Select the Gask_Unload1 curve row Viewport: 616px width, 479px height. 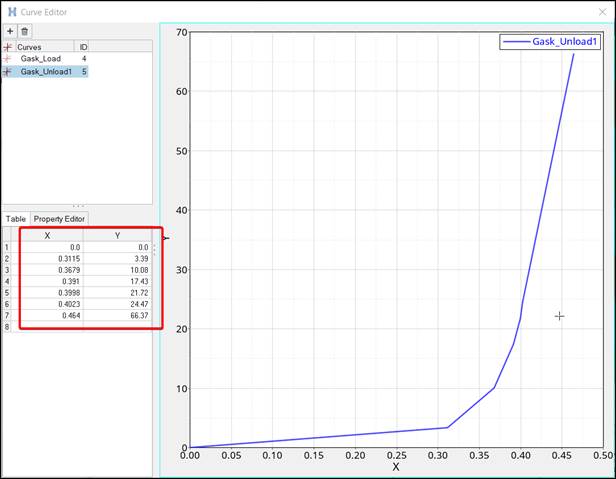tap(46, 72)
